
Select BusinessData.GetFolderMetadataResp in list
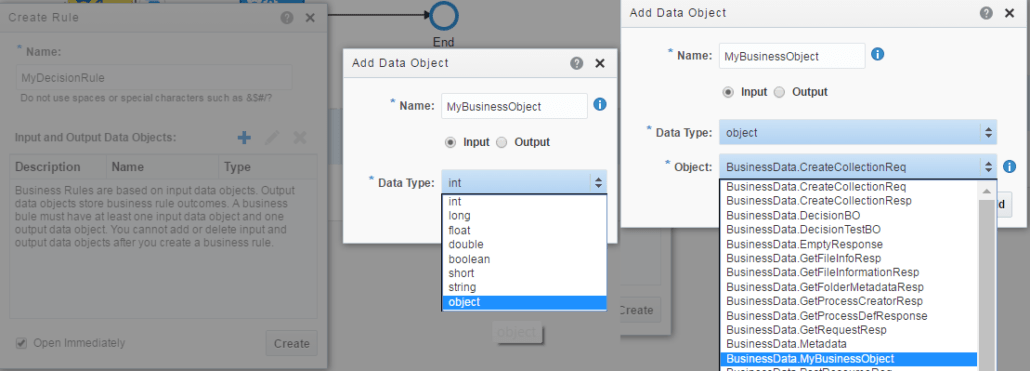(x=849, y=287)
